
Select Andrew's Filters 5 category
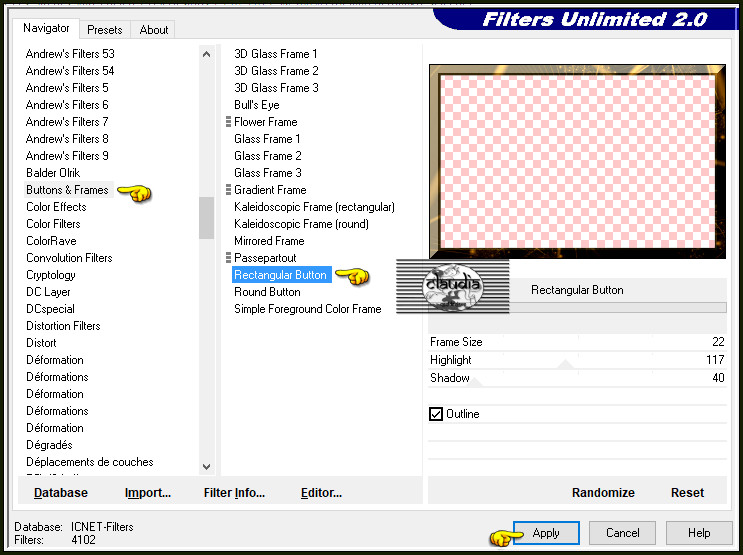67,88
